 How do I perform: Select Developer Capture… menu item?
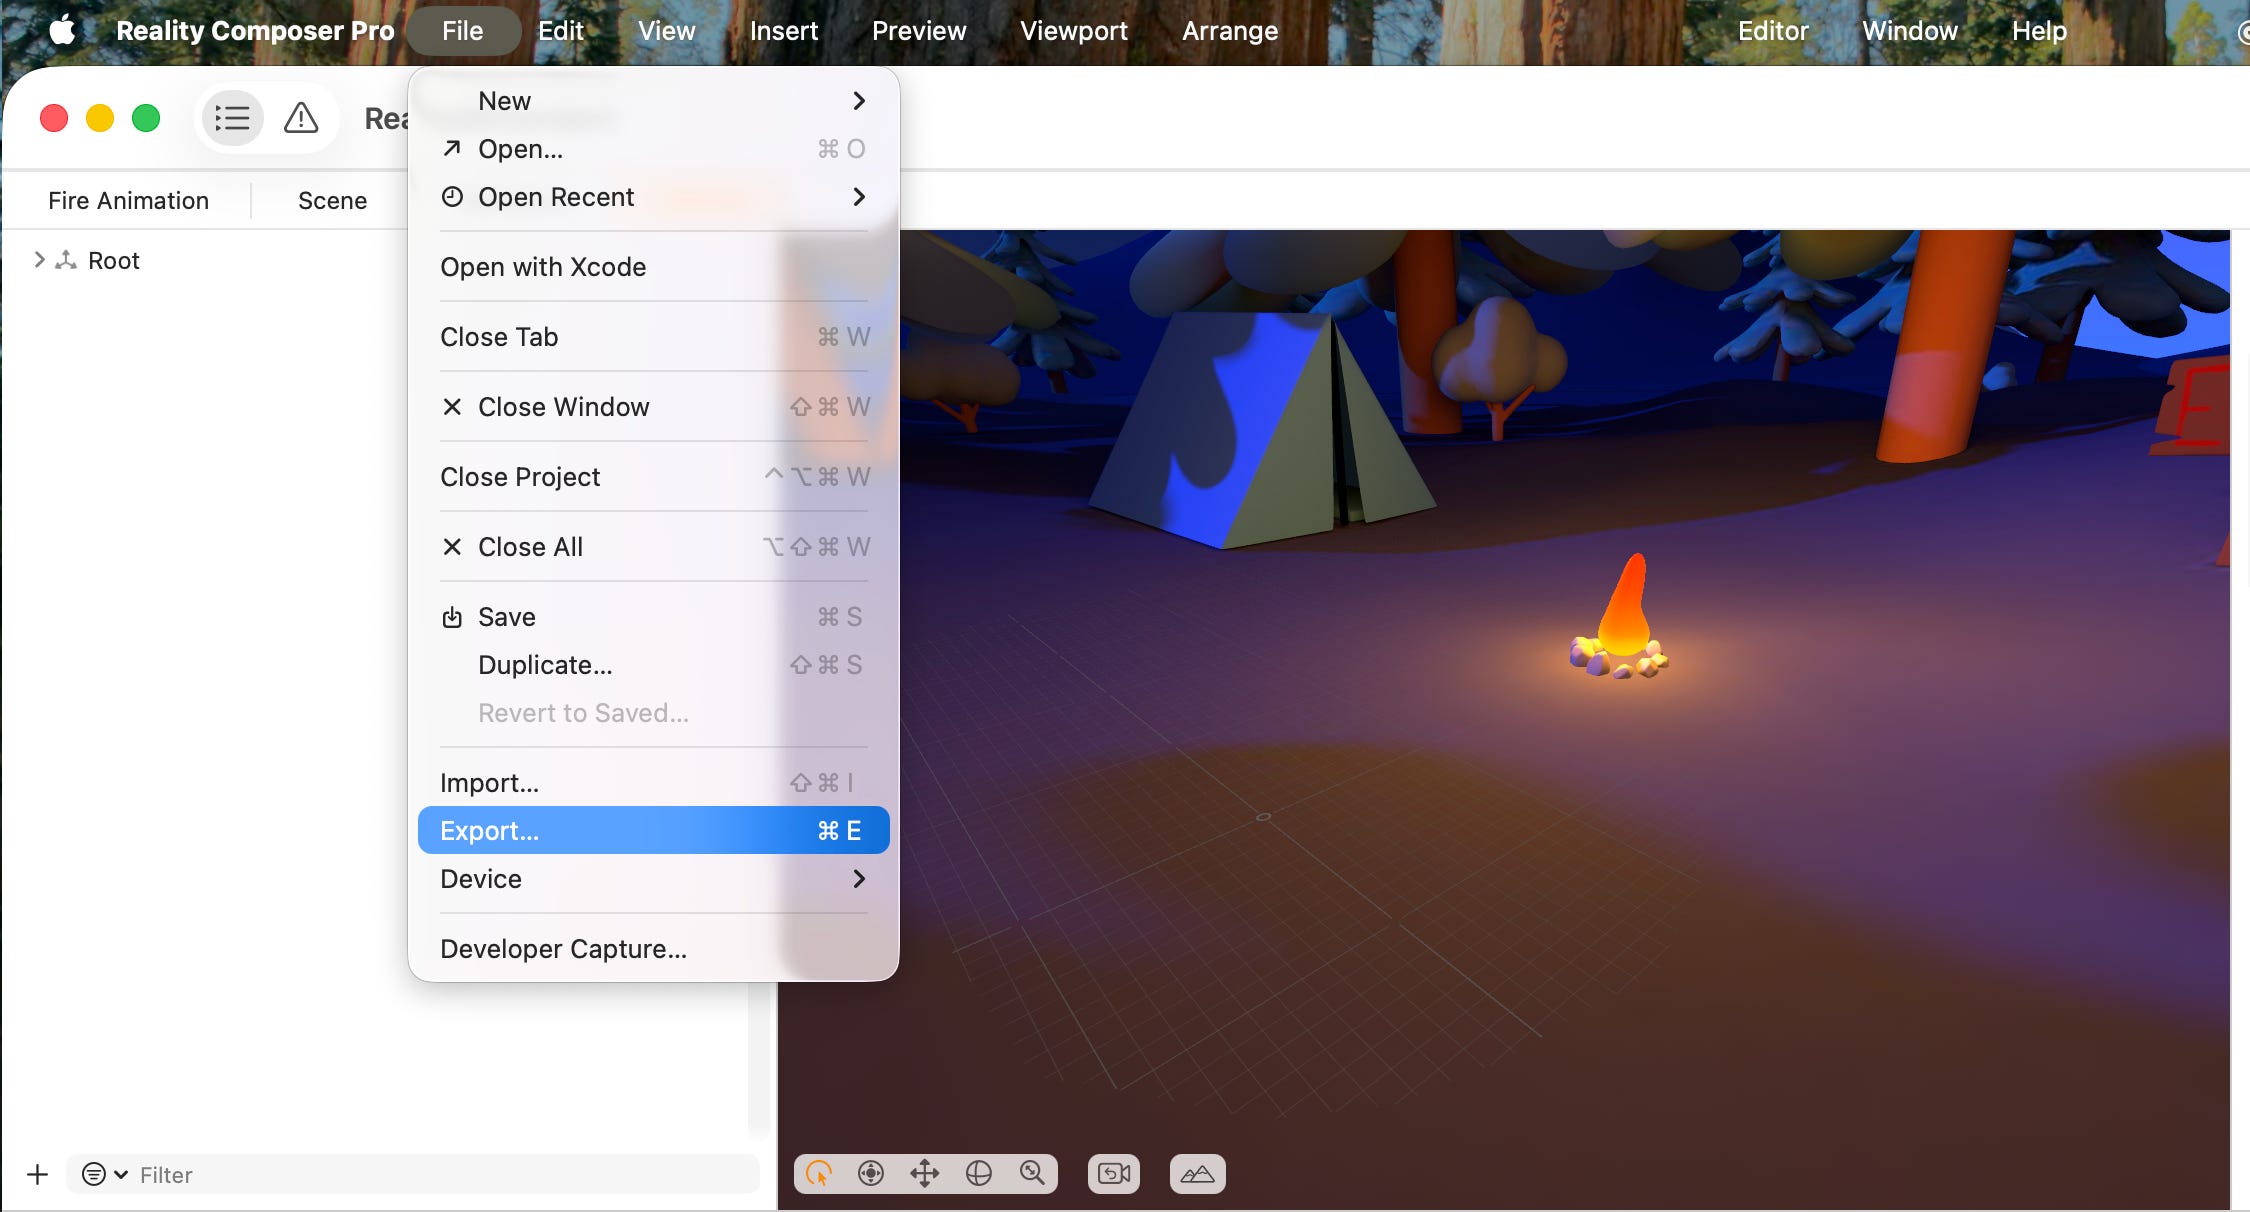point(654,949)
